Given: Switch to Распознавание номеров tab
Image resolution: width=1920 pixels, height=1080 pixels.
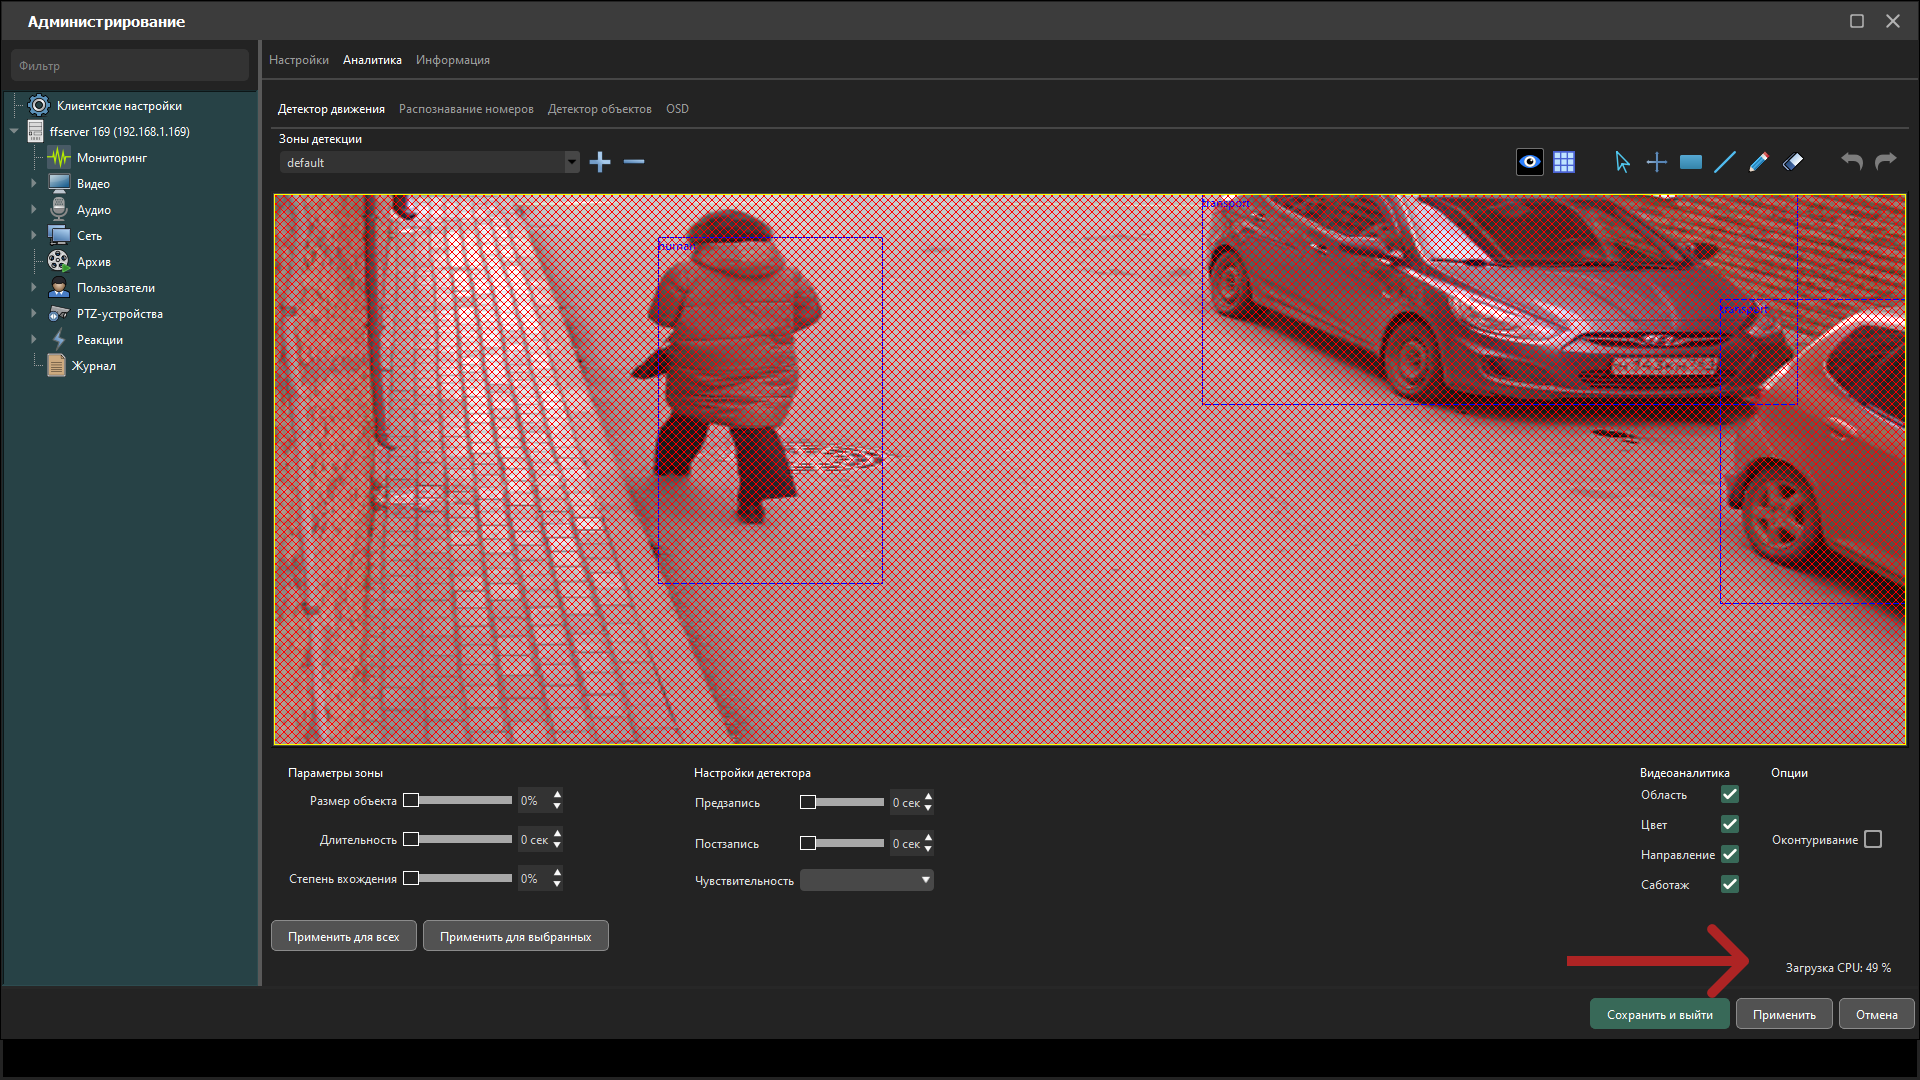Looking at the screenshot, I should click(466, 109).
